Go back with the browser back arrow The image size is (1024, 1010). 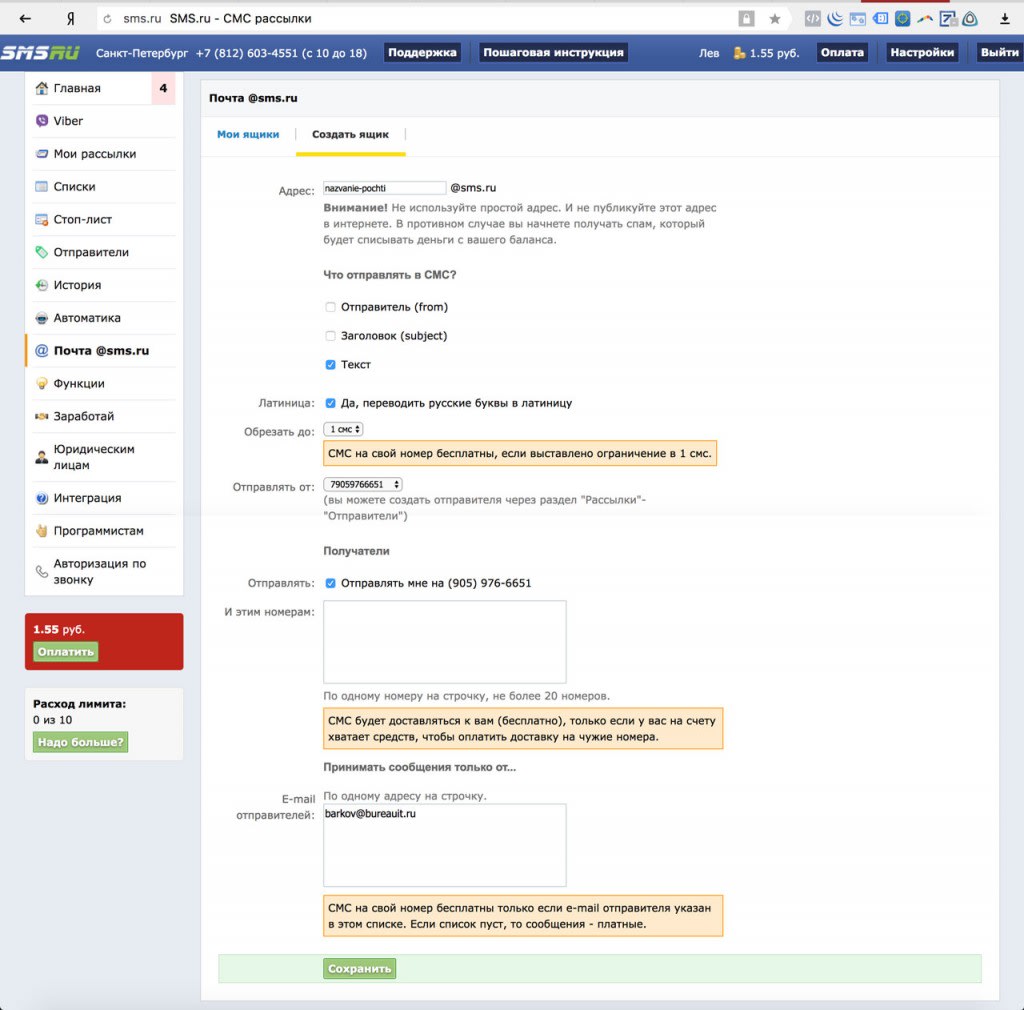(x=25, y=19)
